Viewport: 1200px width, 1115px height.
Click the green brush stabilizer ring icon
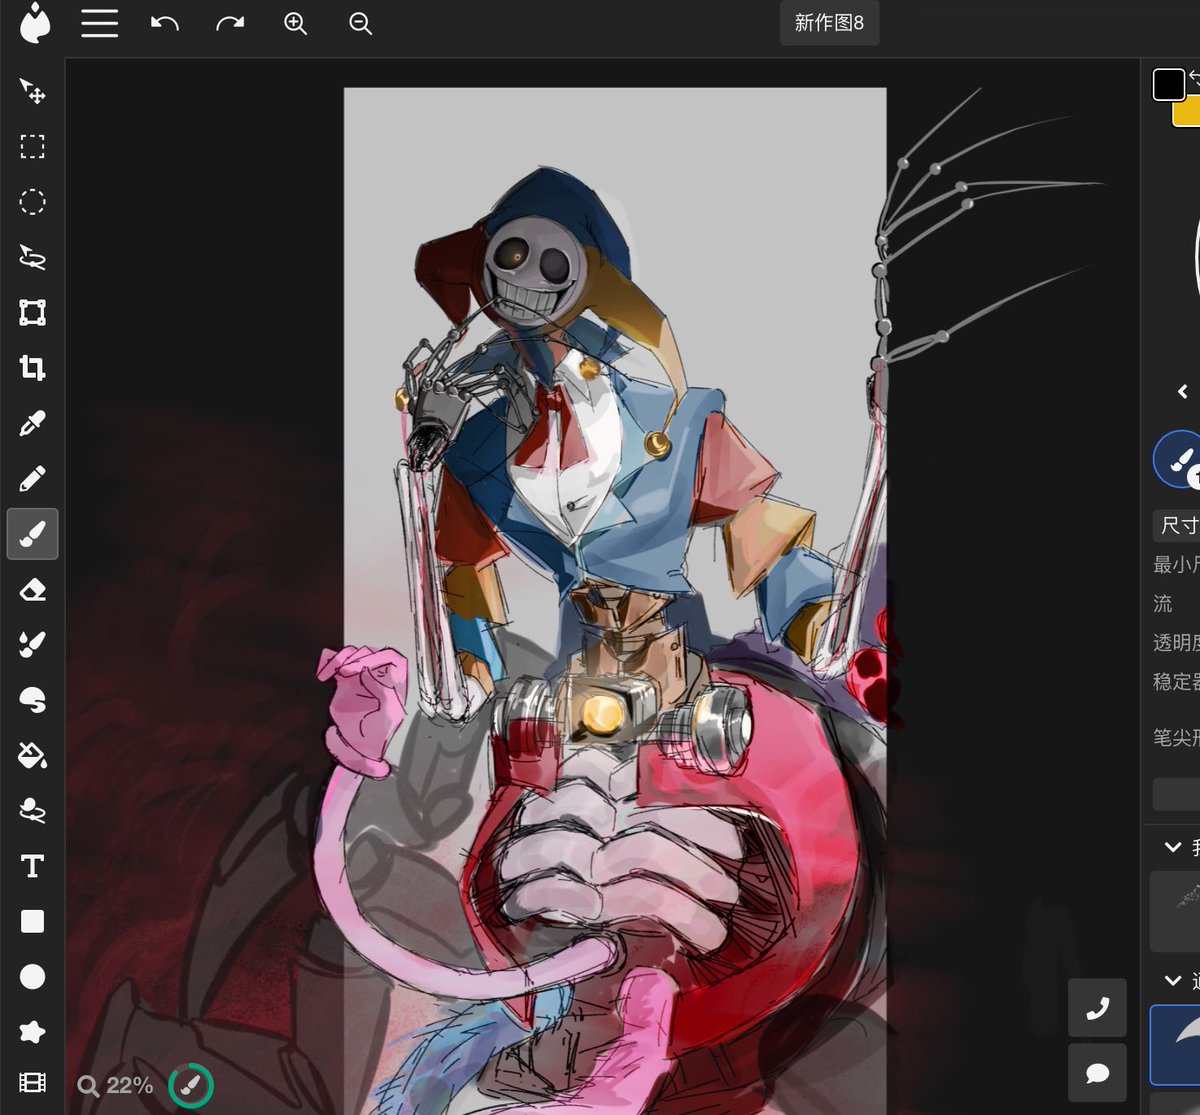coord(190,1085)
